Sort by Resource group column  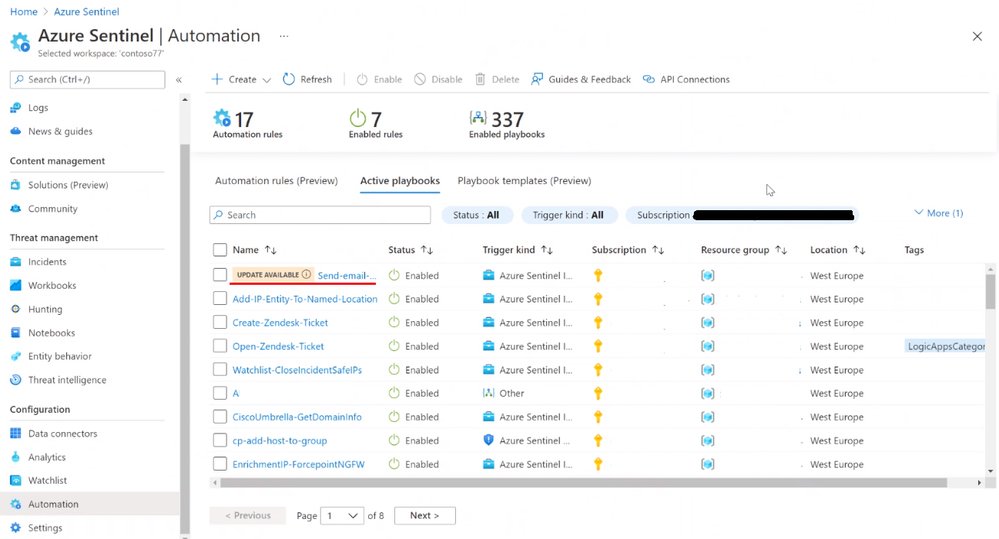[x=744, y=250]
